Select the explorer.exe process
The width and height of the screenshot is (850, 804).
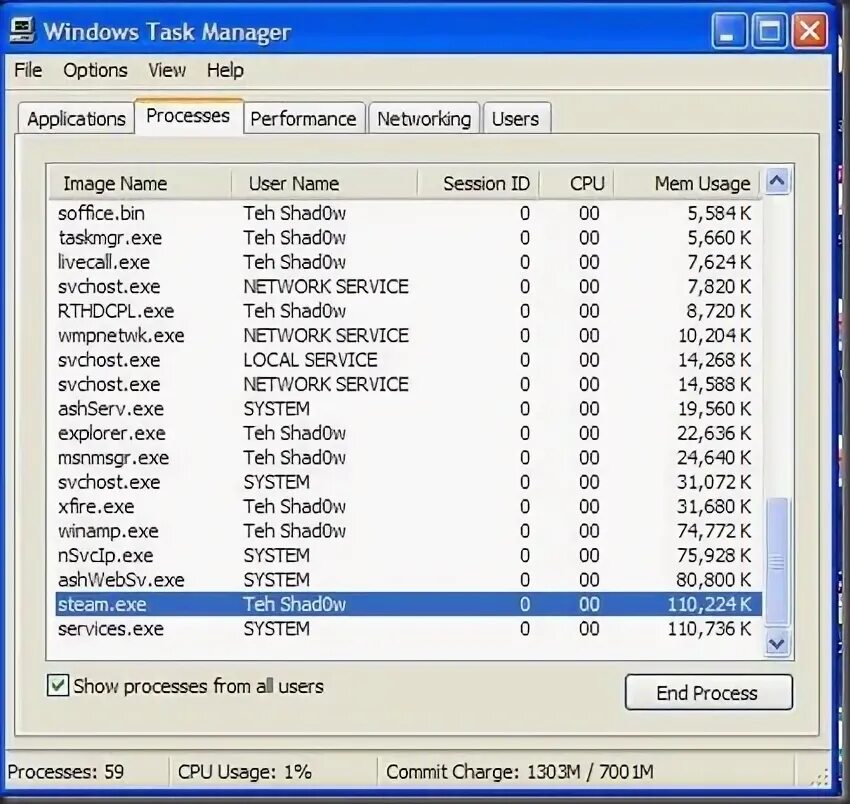[409, 433]
